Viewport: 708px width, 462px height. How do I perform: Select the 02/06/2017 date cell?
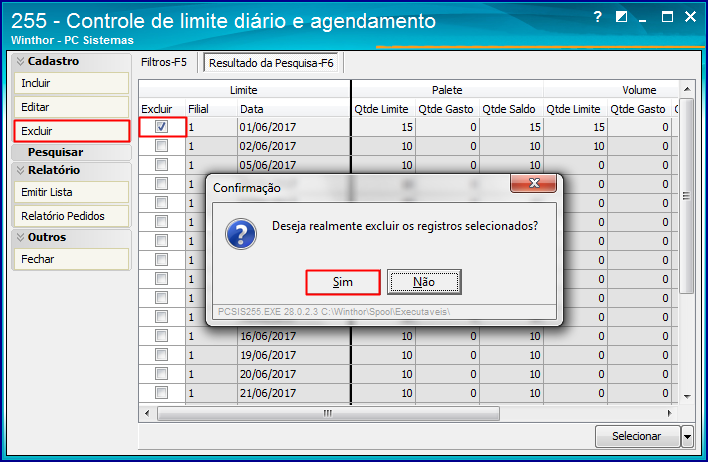point(293,146)
